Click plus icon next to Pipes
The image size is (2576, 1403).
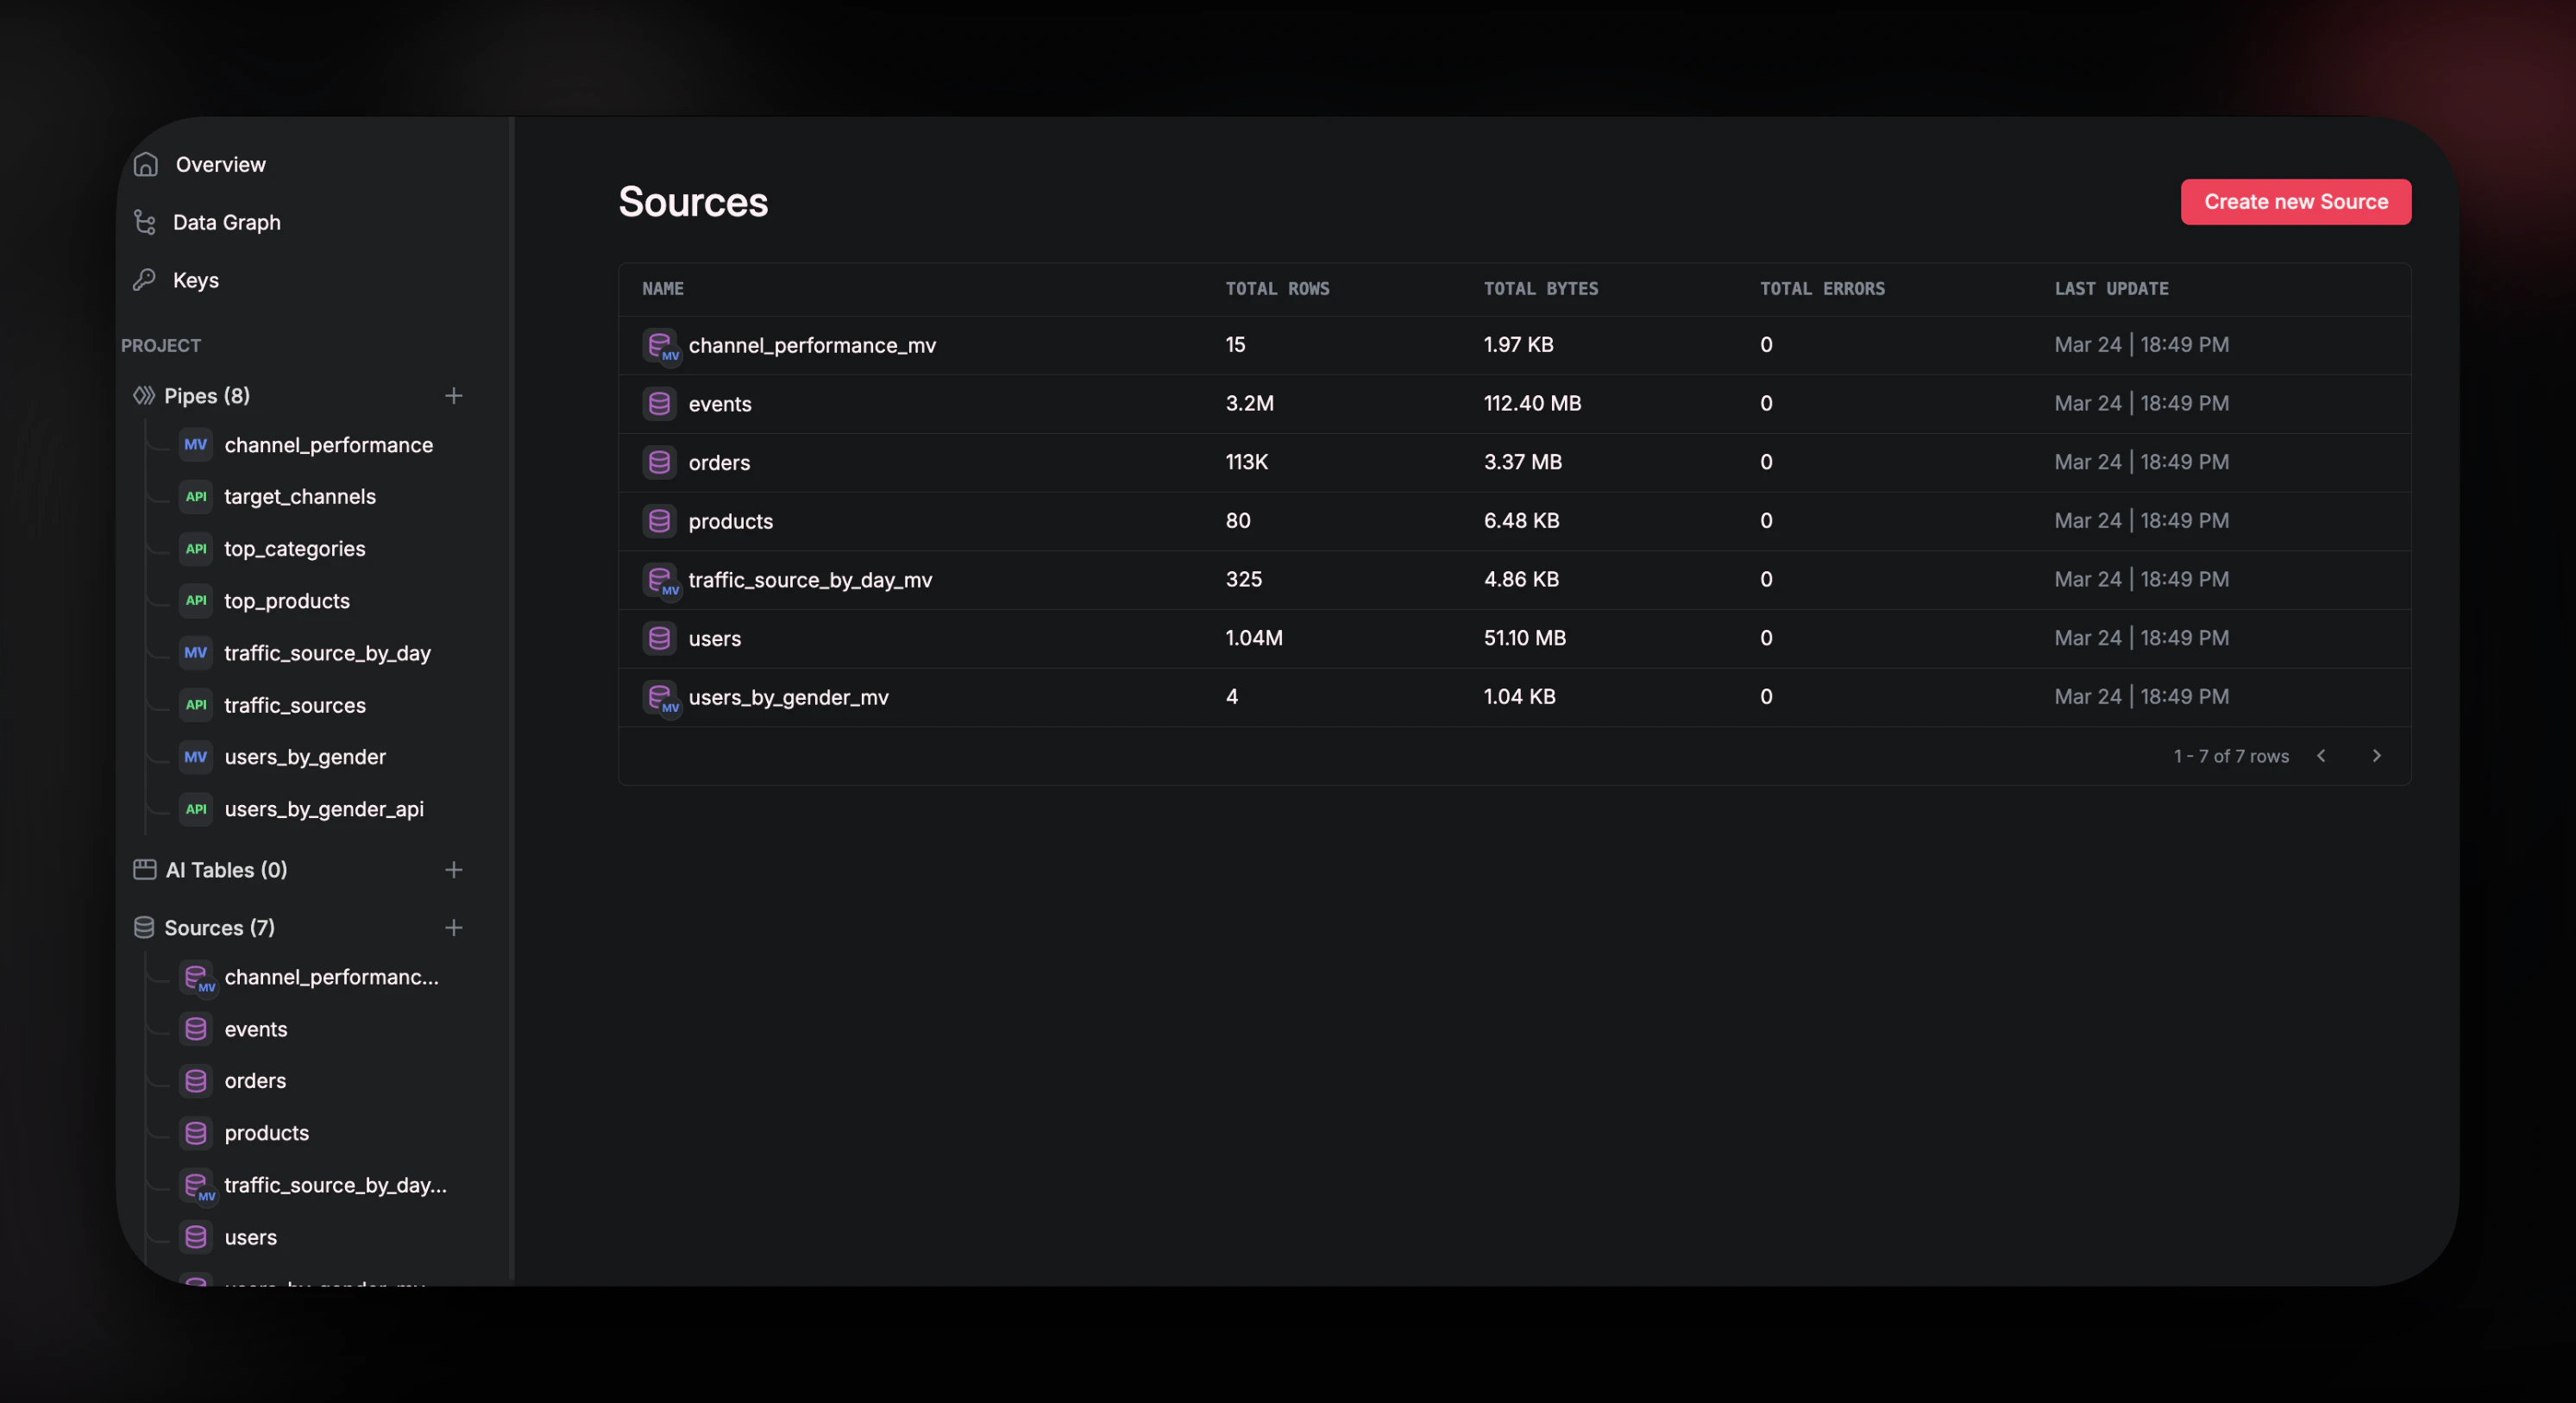454,396
